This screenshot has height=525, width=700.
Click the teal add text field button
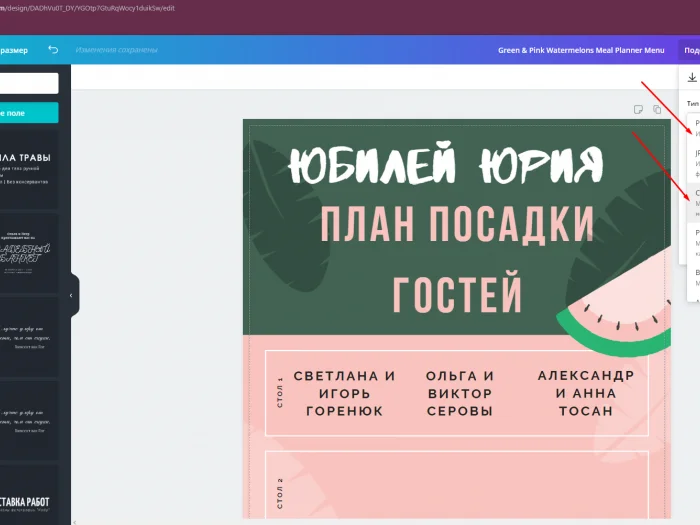click(x=28, y=113)
